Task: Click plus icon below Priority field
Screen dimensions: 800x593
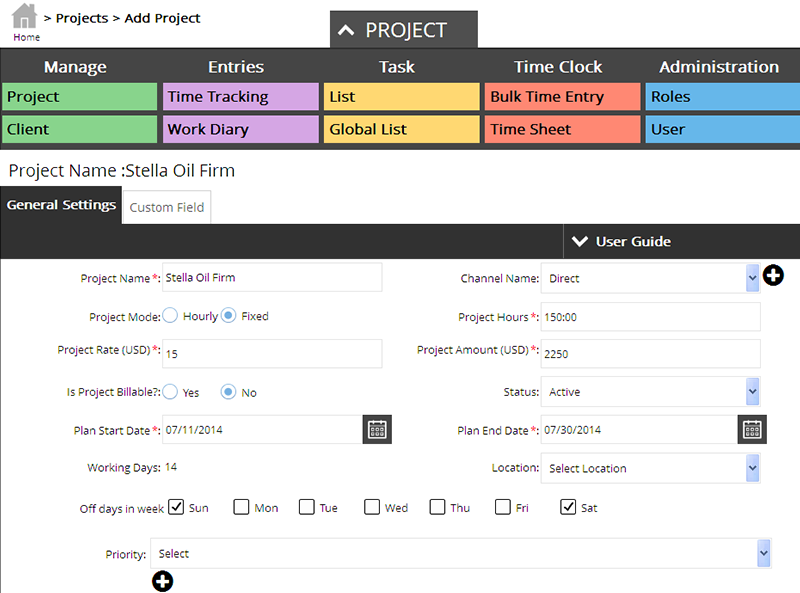Action: 162,581
